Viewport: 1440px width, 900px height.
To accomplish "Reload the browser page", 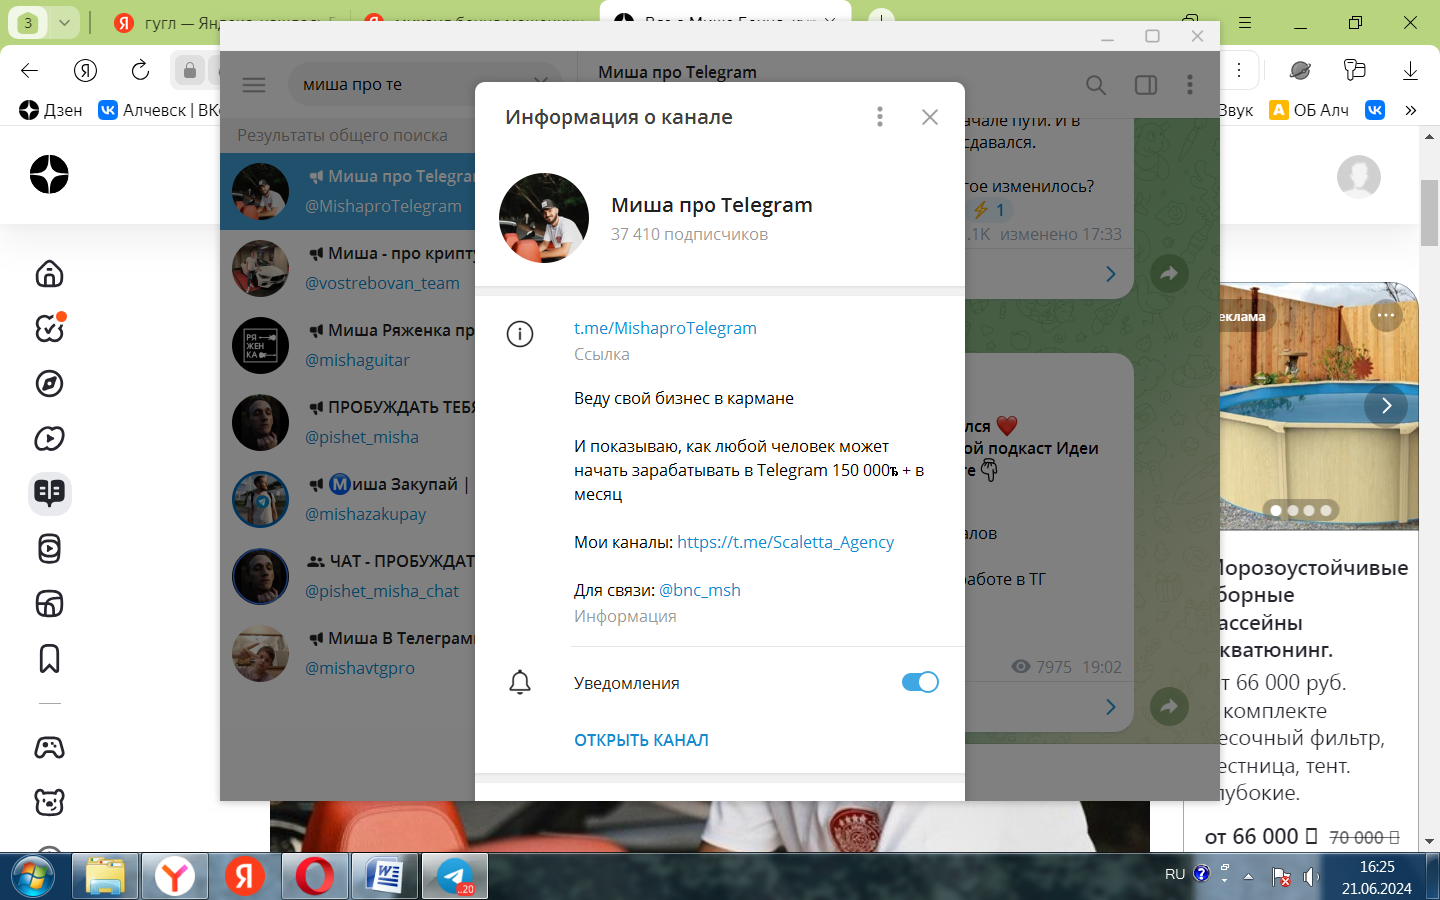I will click(140, 70).
